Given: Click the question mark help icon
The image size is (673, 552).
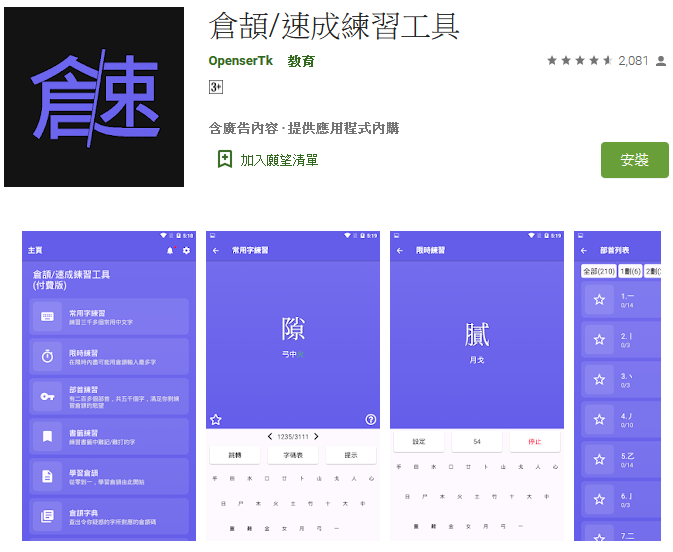Looking at the screenshot, I should coord(370,419).
